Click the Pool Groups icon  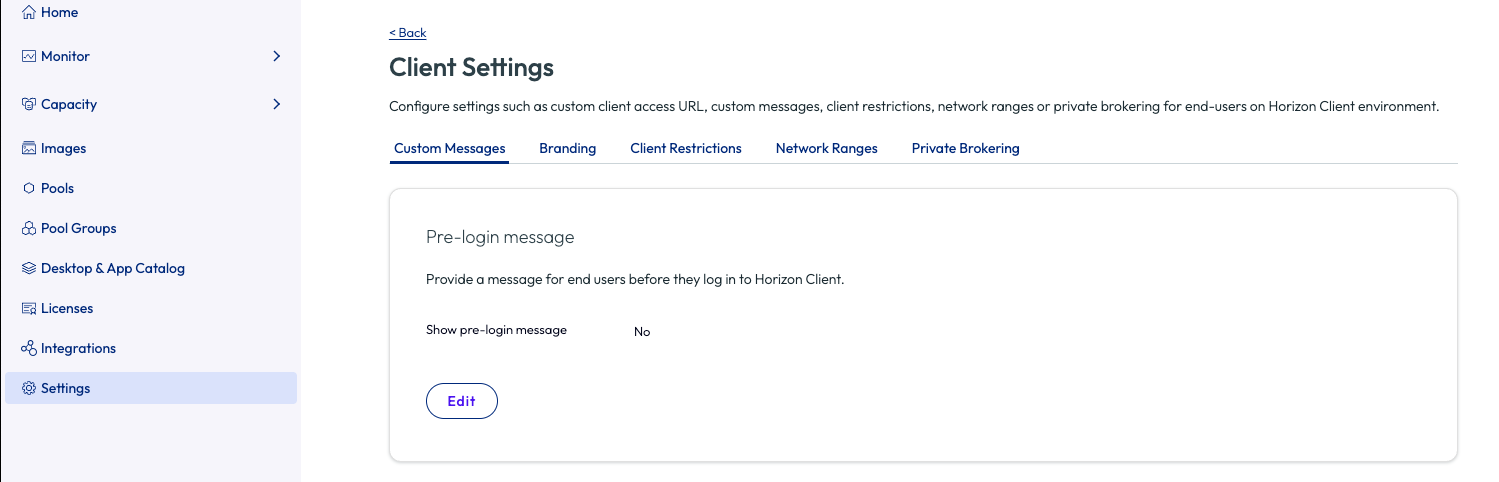(29, 229)
